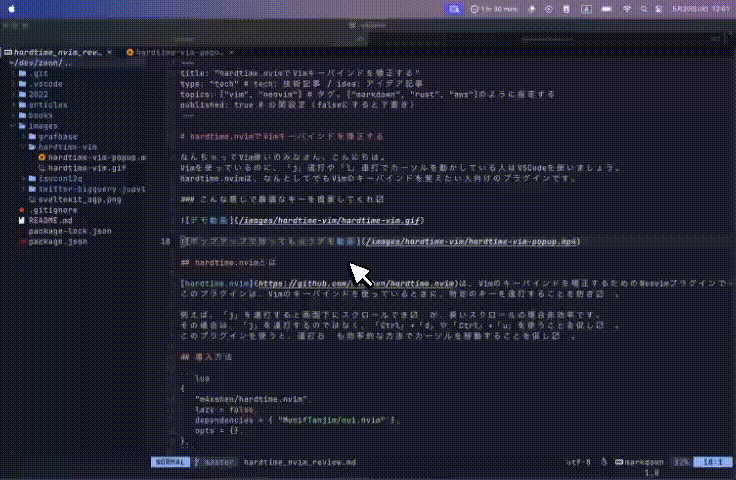This screenshot has width=736, height=480.
Task: Expand the grafbase folder arrow
Action: point(23,137)
